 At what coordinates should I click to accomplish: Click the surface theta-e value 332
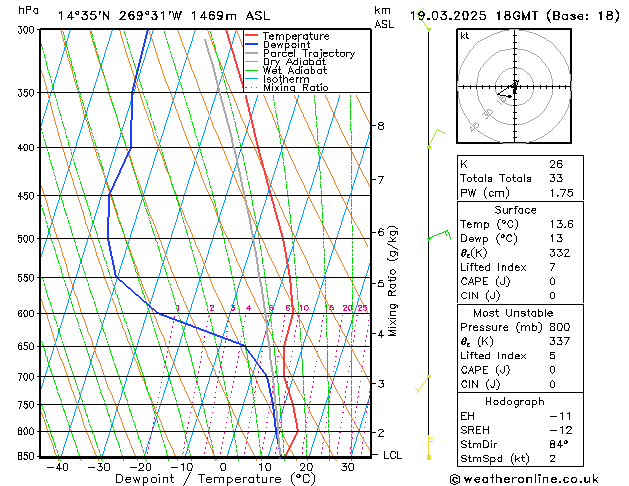(560, 253)
